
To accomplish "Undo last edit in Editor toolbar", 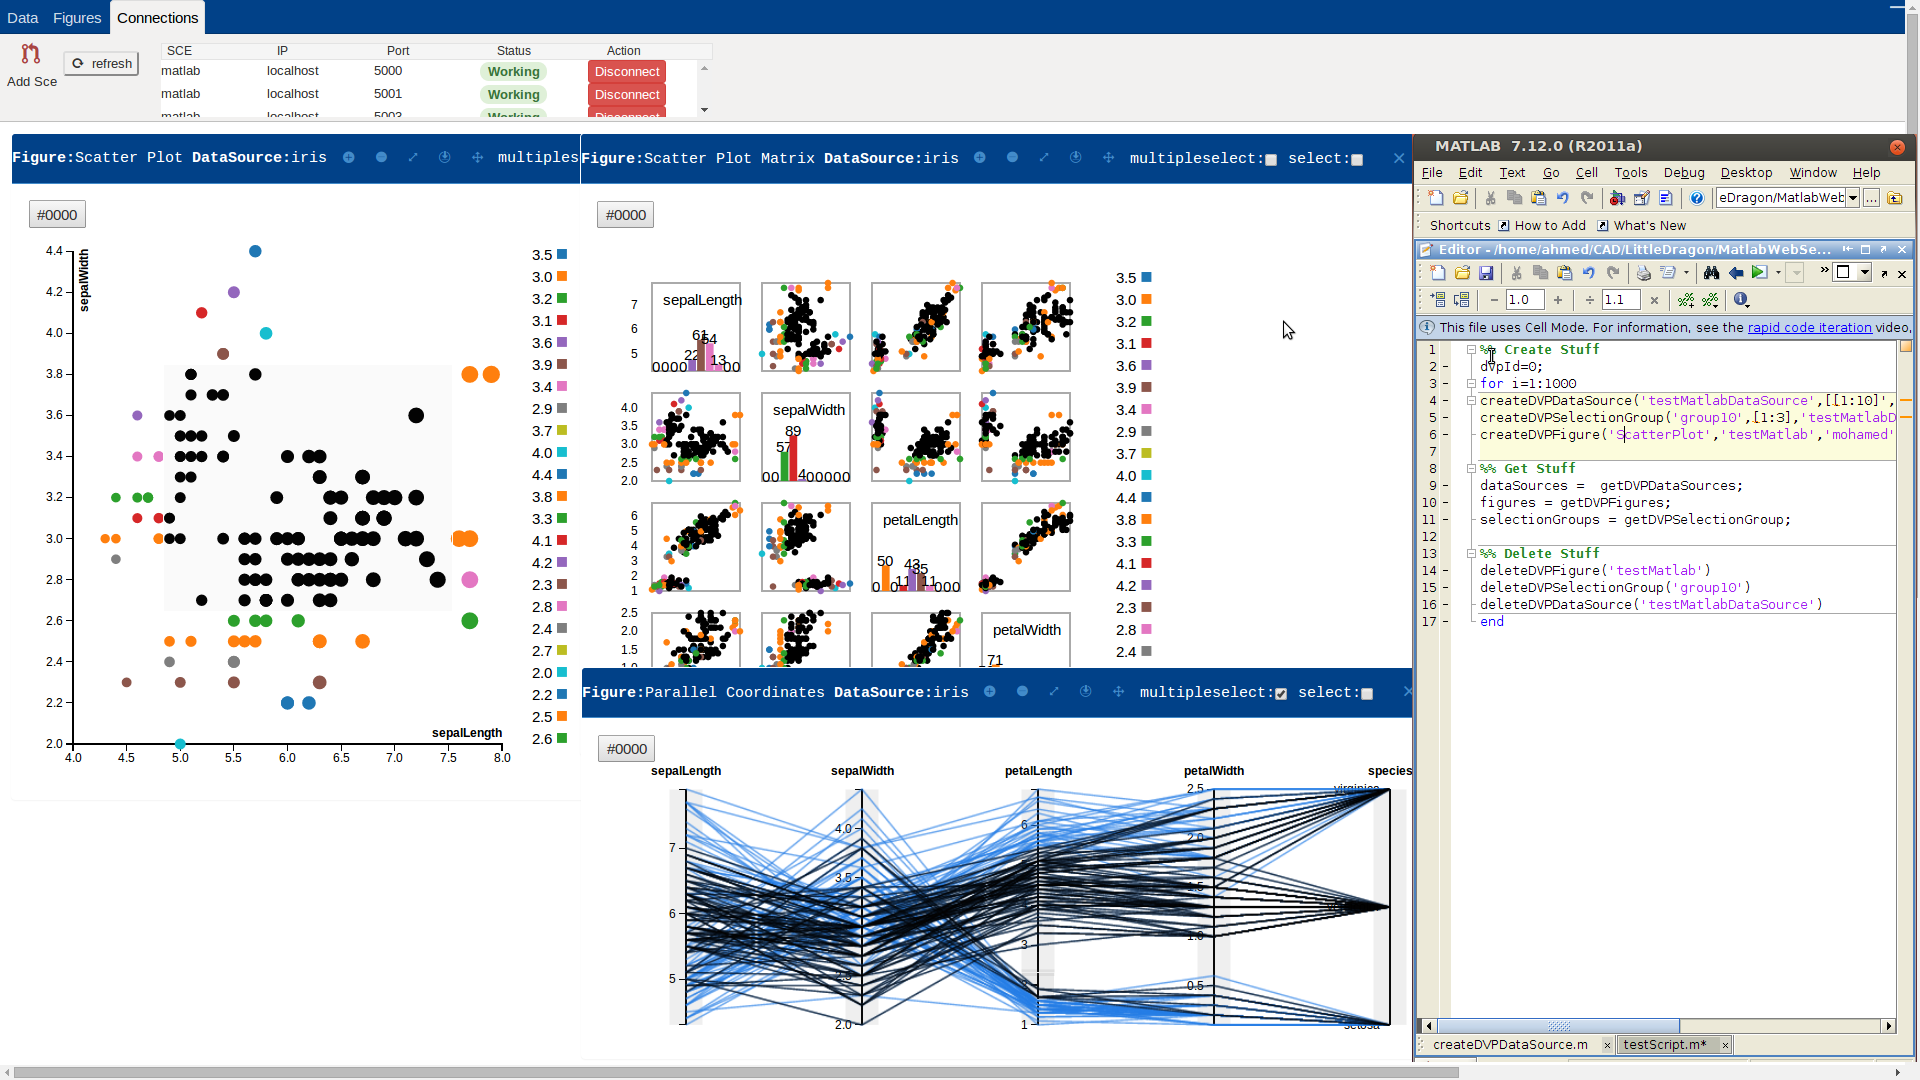I will coord(1588,273).
